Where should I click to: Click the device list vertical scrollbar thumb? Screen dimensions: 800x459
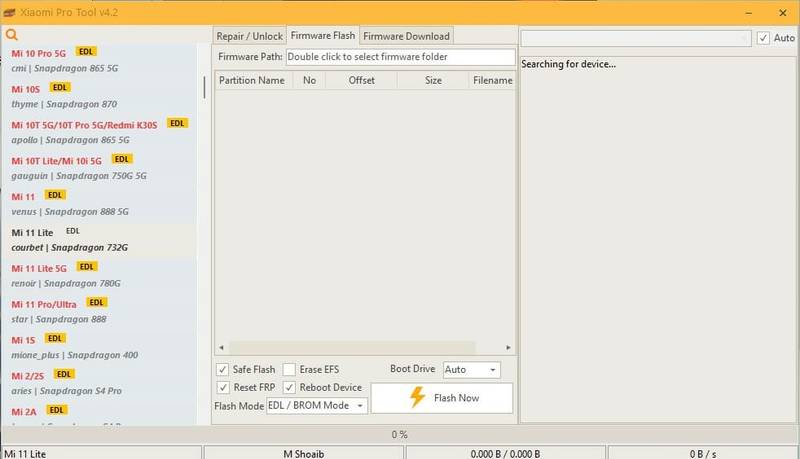(204, 87)
